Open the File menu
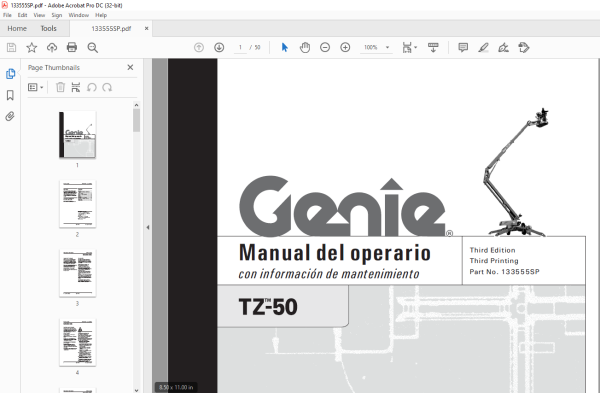This screenshot has height=393, width=600. tap(7, 15)
